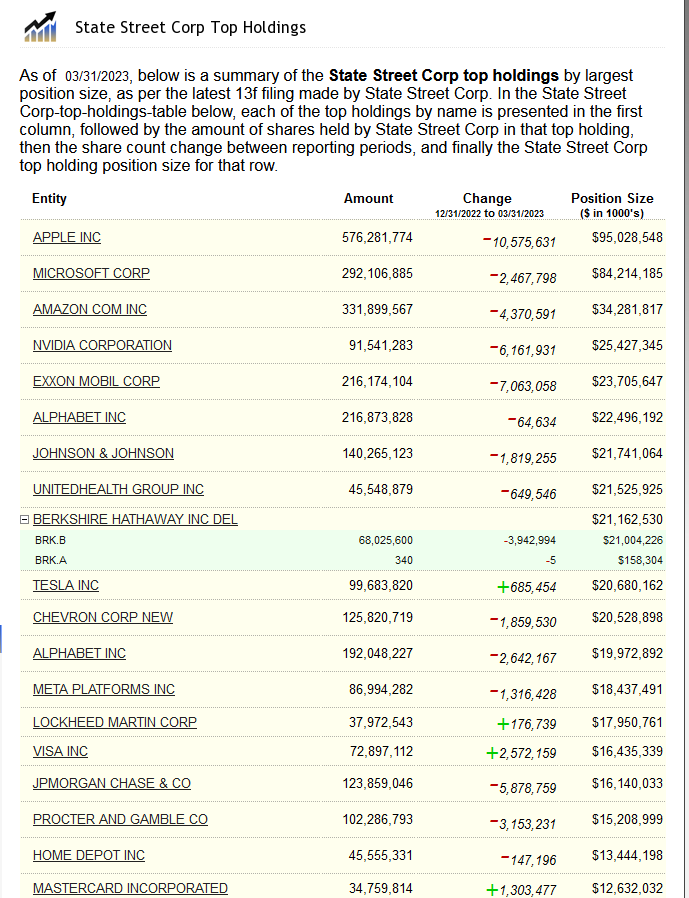Open the EXXON MOBIL CORP link
Screen dimensions: 689x898
pos(96,381)
